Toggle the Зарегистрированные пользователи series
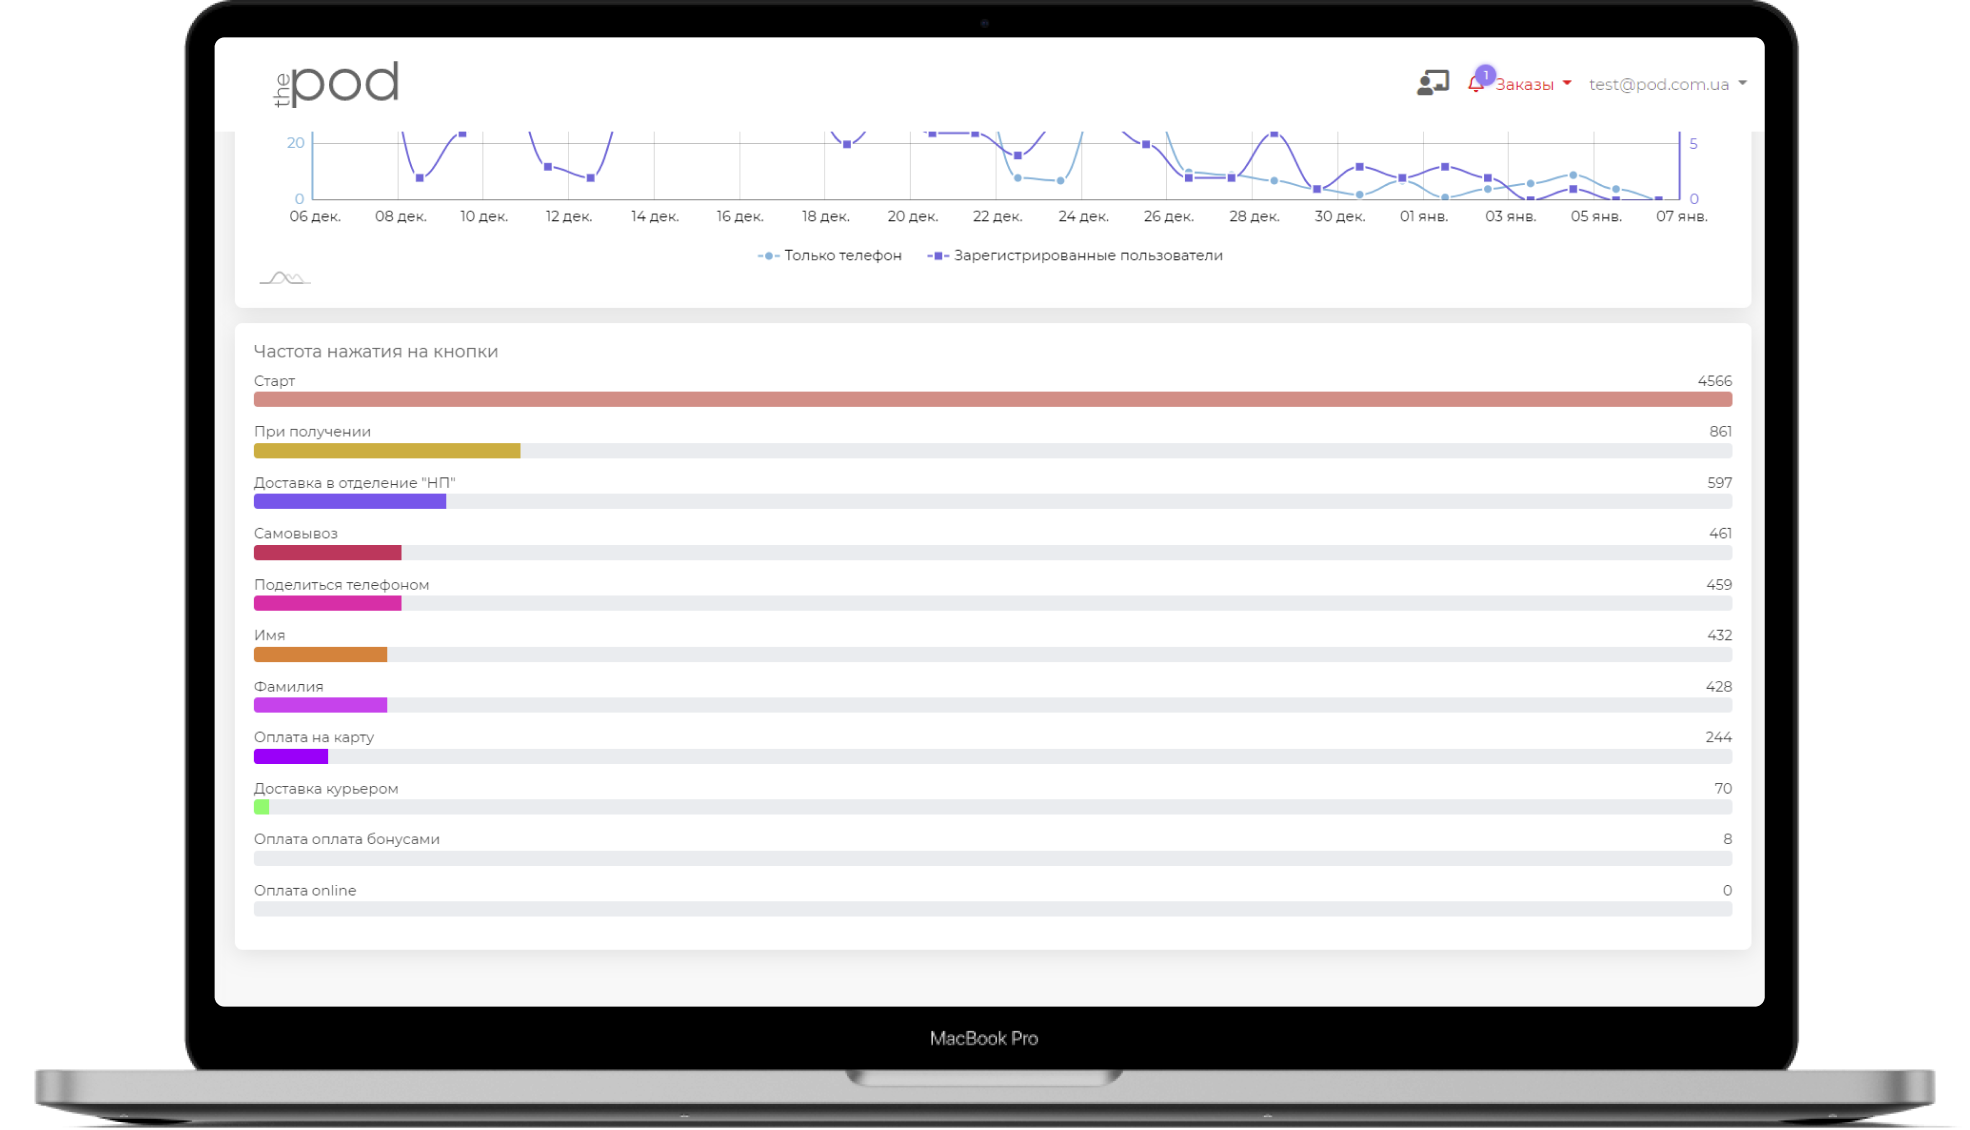This screenshot has height=1130, width=1970. [1087, 256]
